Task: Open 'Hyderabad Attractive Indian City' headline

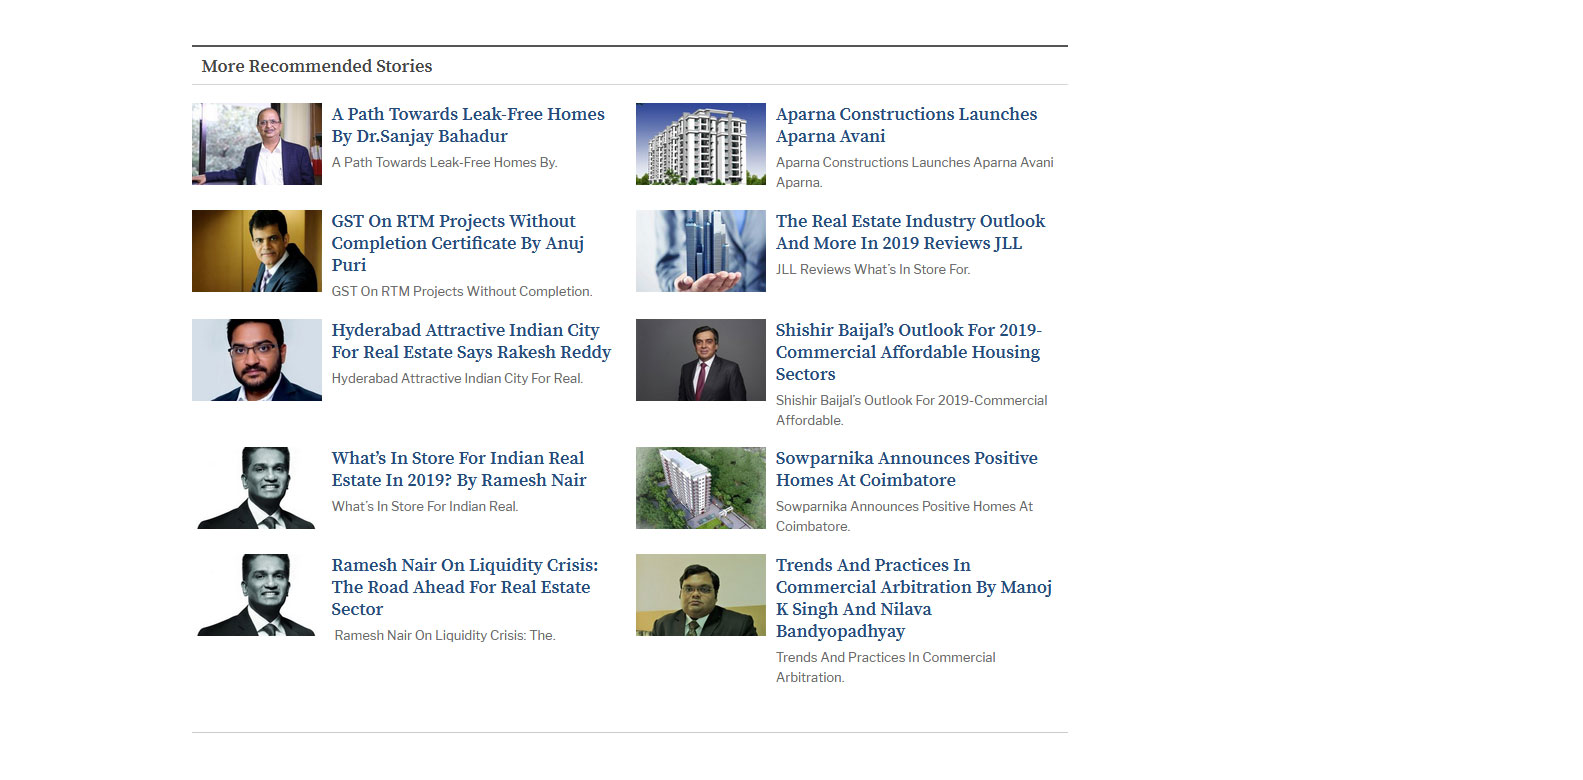Action: coord(471,341)
